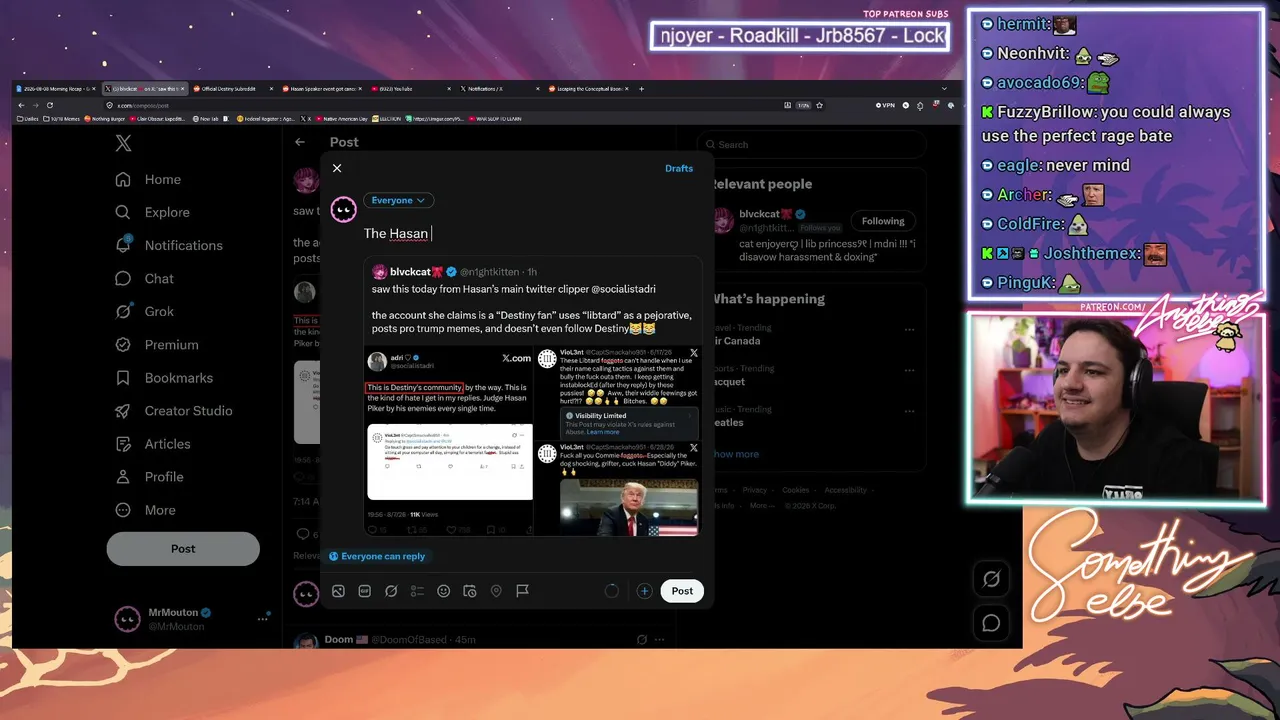Add another post with the plus button
Screen dimensions: 1280x720
click(644, 591)
